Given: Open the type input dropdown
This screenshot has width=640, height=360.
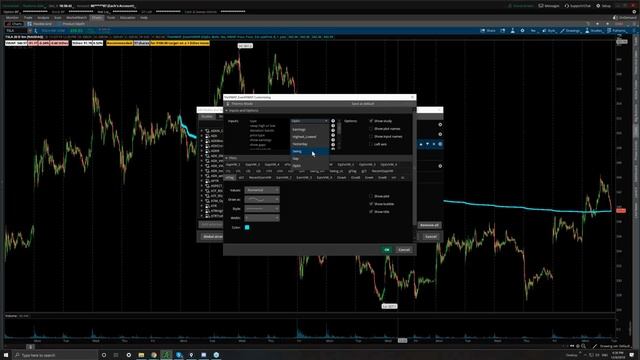Looking at the screenshot, I should click(x=309, y=121).
